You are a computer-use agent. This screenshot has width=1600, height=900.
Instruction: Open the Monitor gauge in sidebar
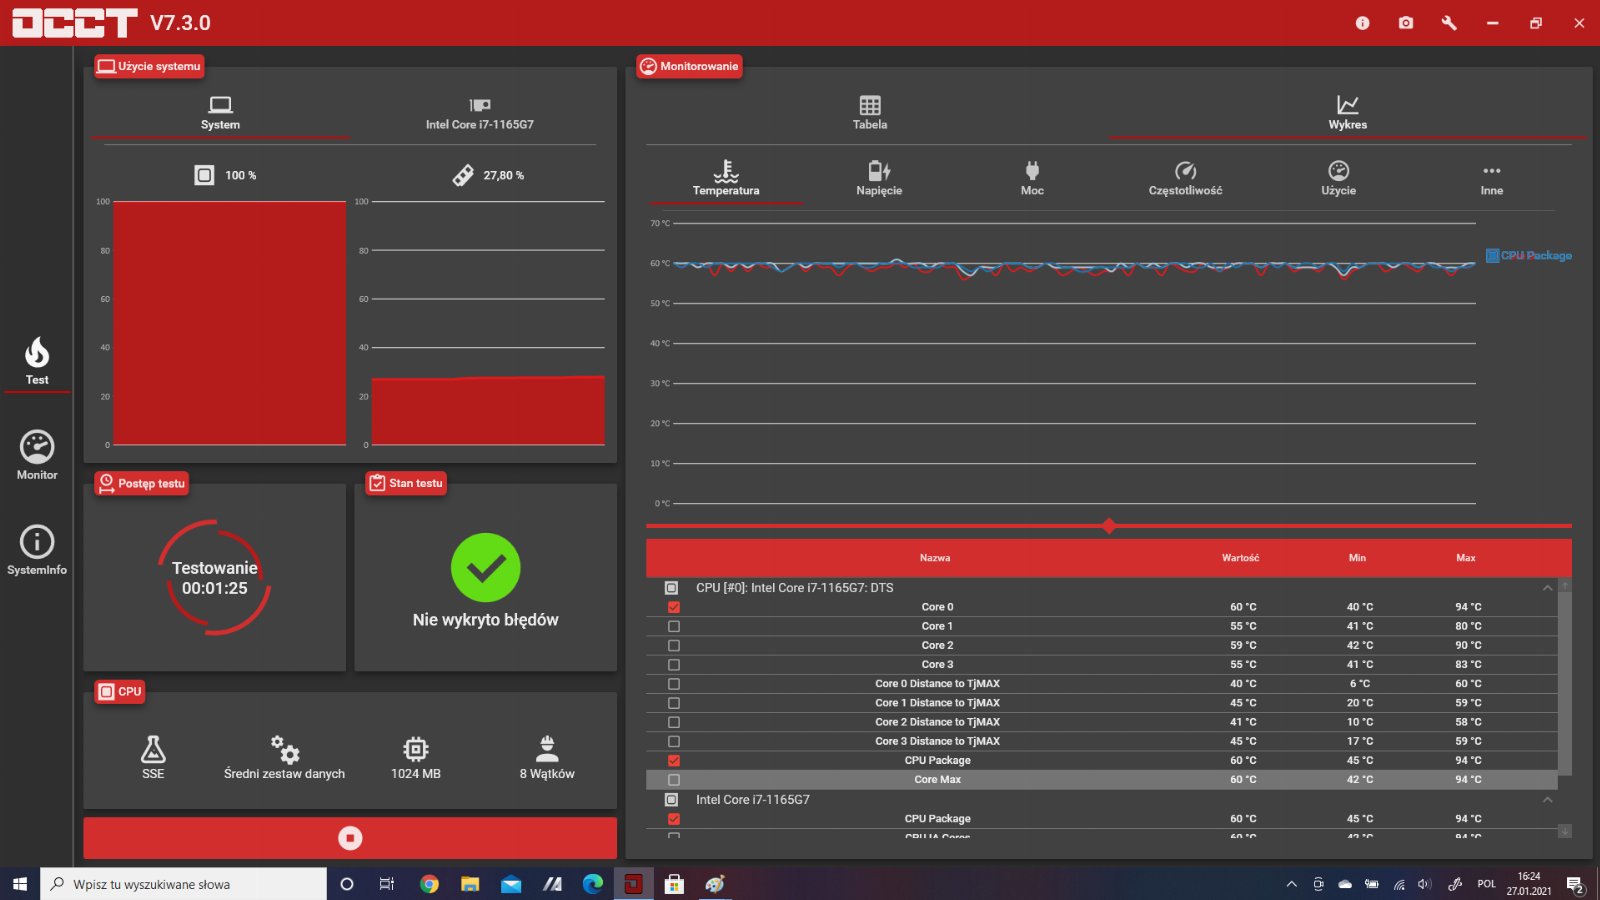(x=37, y=455)
